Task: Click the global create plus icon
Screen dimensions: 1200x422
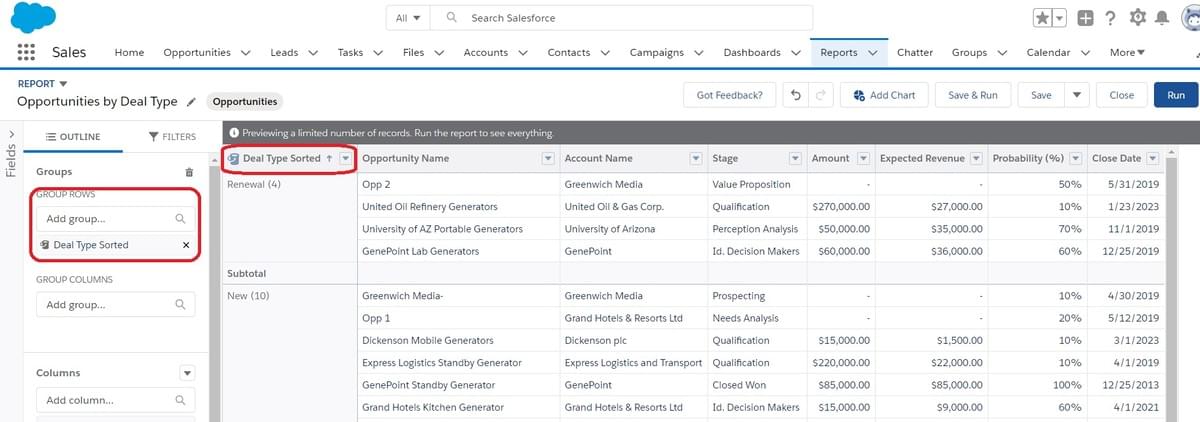Action: coord(1085,18)
